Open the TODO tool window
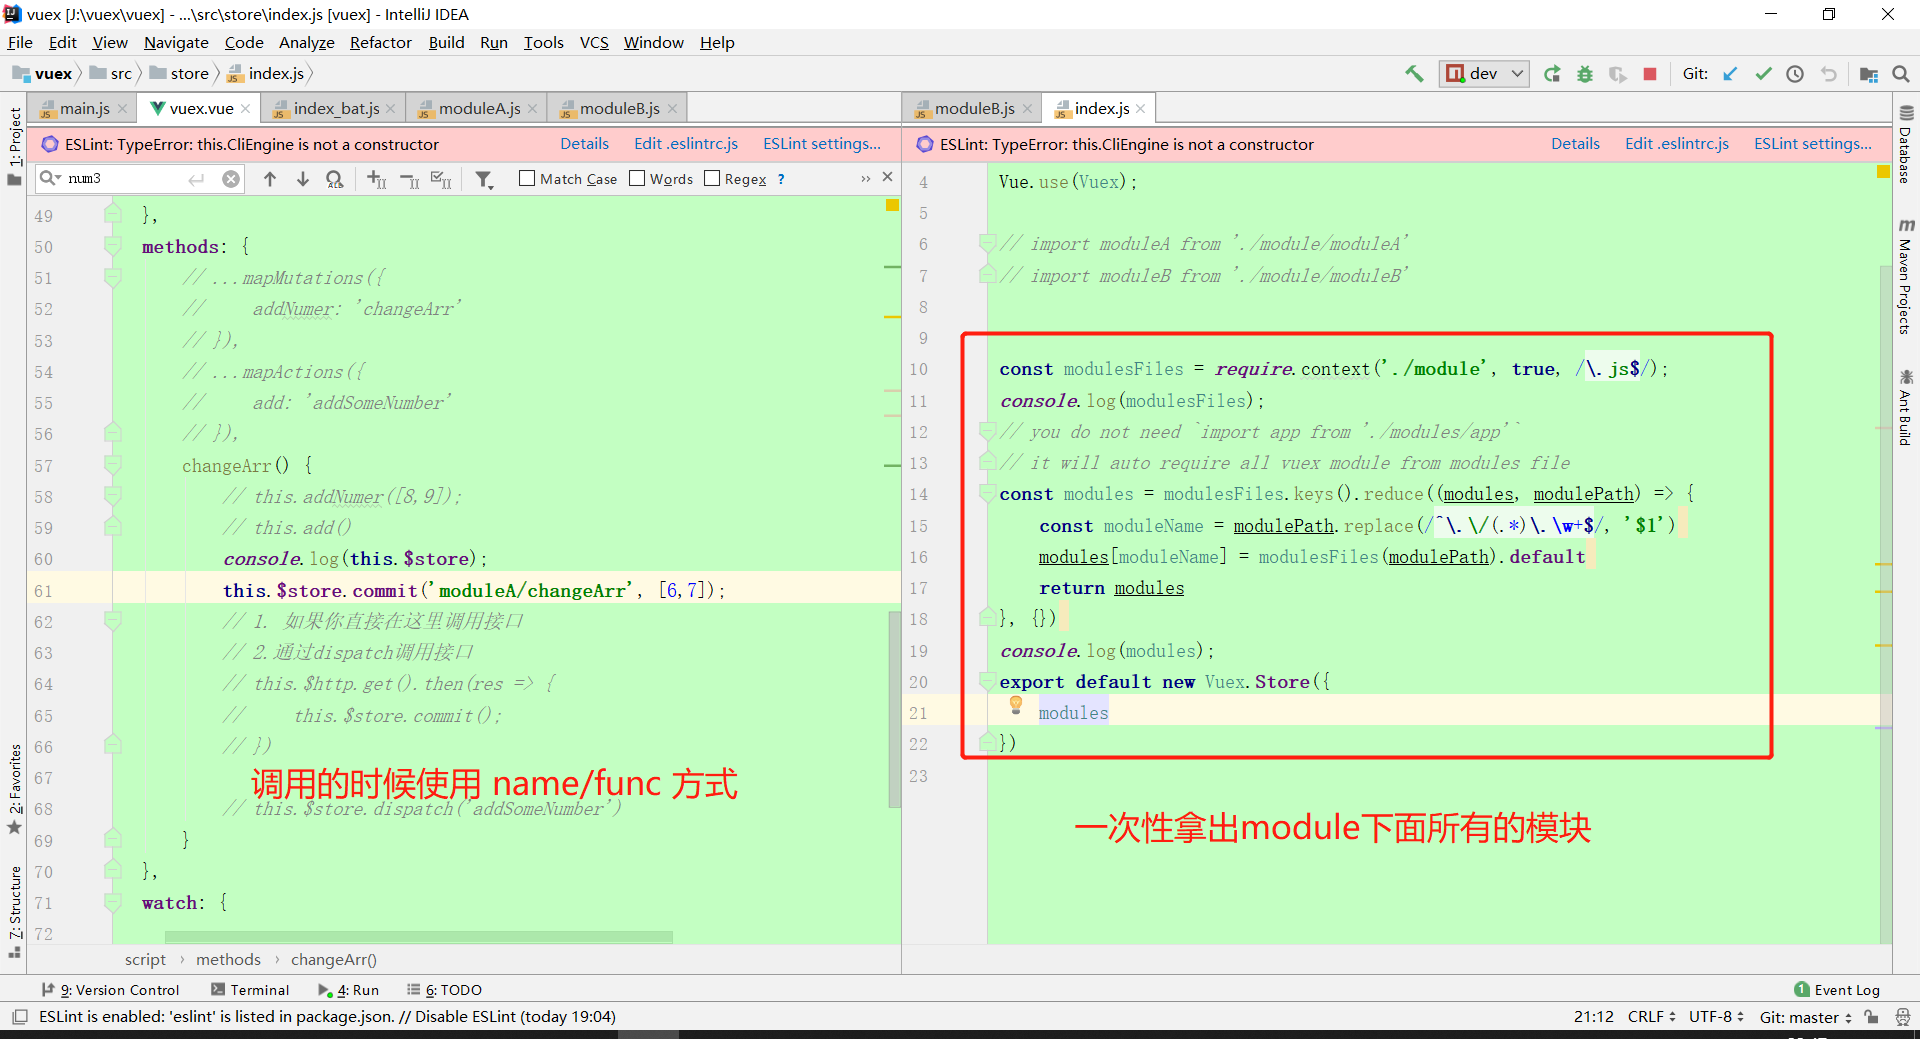Viewport: 1920px width, 1039px height. (444, 990)
